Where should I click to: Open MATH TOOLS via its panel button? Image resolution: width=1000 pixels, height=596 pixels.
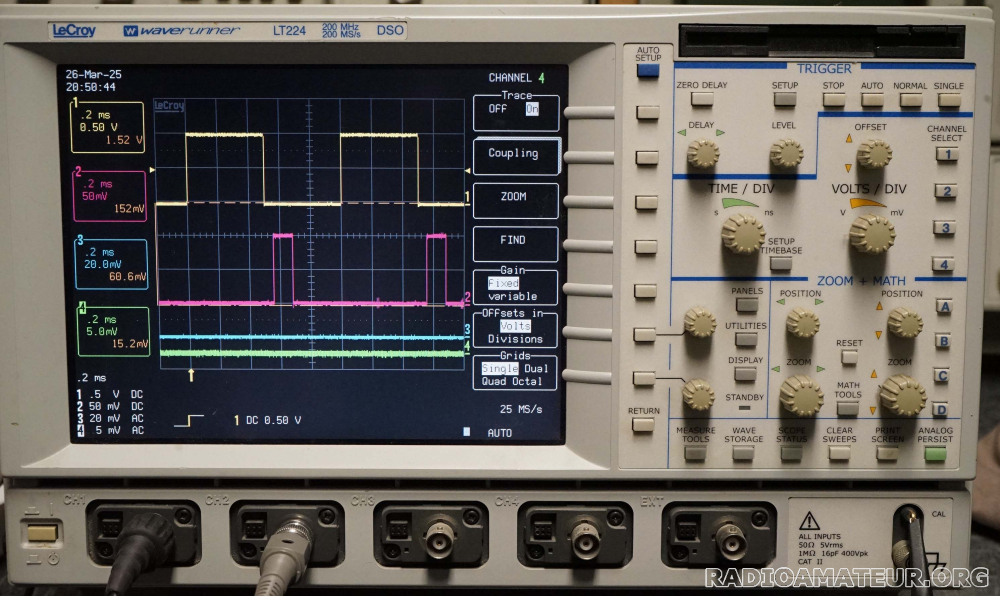(848, 409)
